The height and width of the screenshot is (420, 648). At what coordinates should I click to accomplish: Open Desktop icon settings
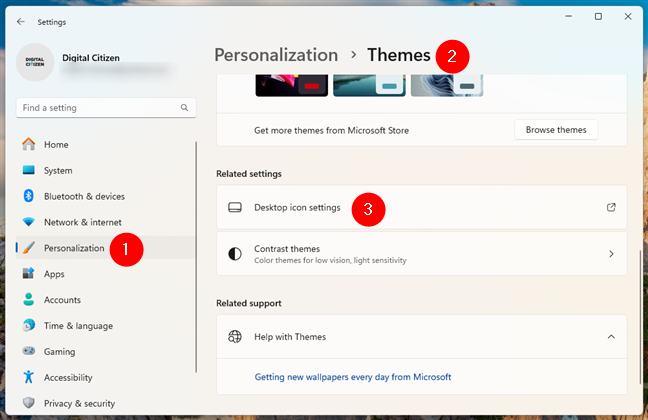422,207
